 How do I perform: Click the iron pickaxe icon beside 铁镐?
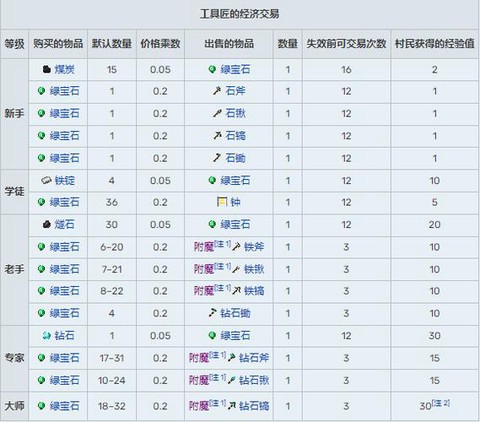[236, 291]
